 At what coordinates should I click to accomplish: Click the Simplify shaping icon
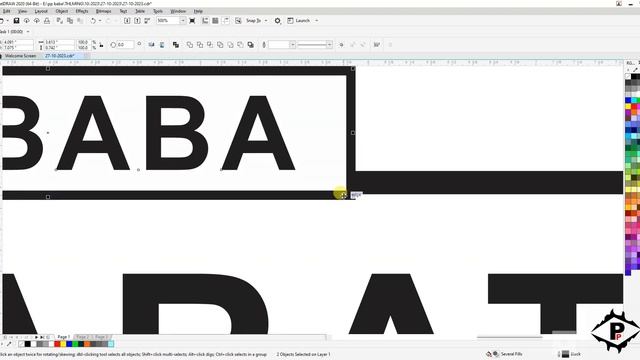pos(220,44)
